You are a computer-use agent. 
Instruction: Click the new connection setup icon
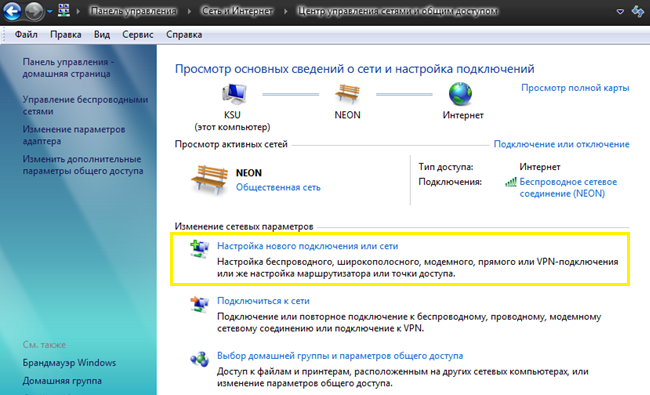tap(199, 249)
